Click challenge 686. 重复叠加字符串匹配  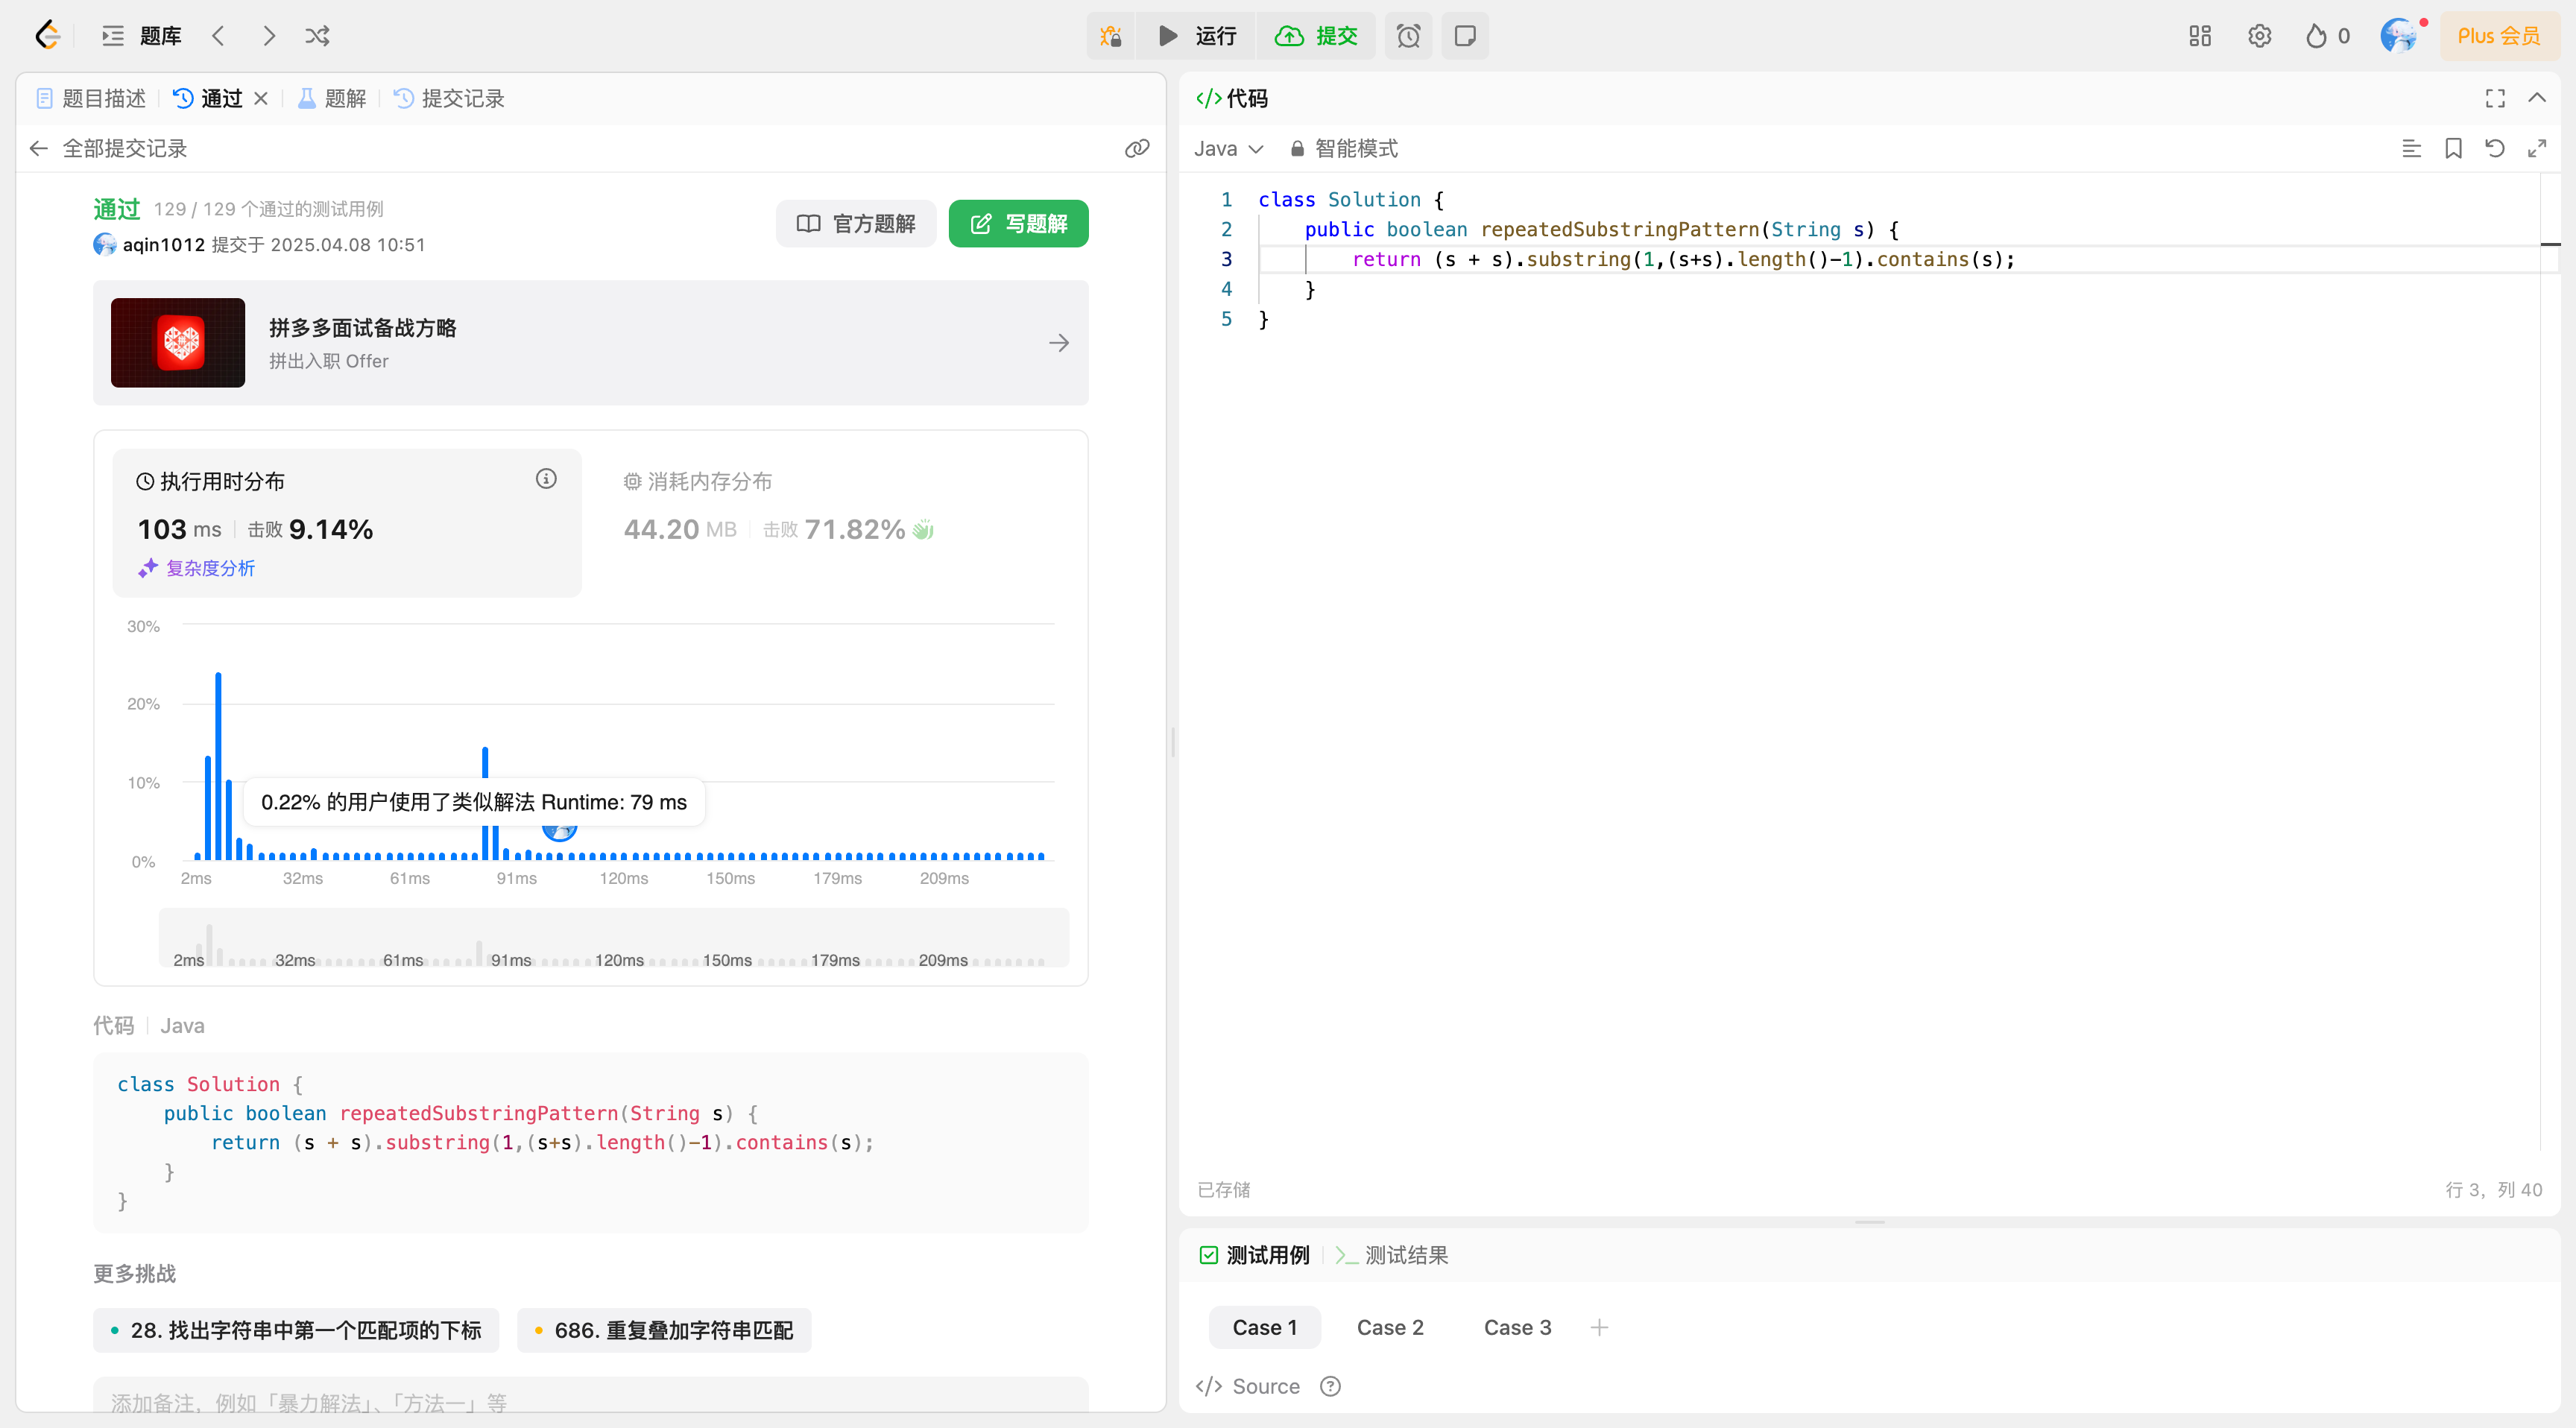point(663,1330)
